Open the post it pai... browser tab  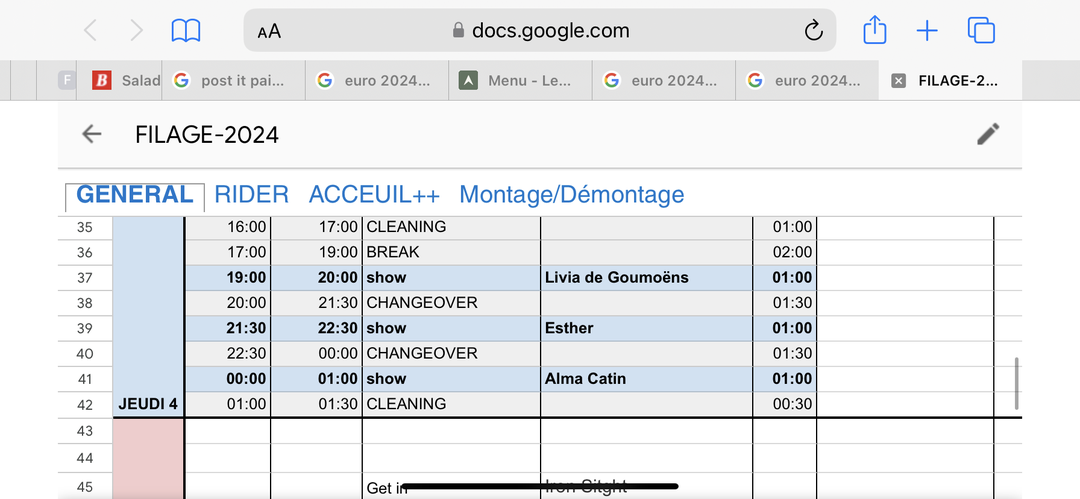236,81
